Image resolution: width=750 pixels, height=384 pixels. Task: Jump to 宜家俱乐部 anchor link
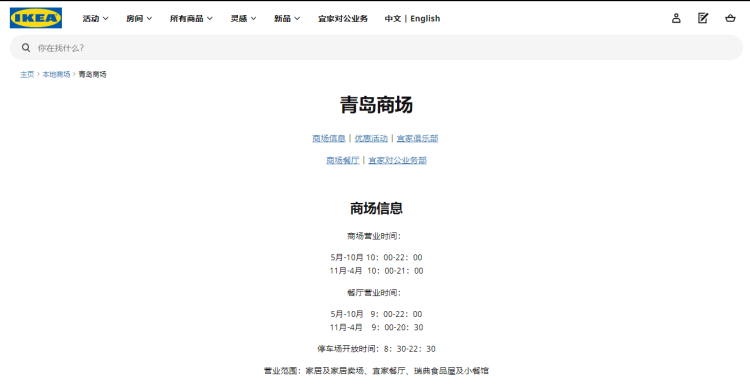pyautogui.click(x=417, y=138)
